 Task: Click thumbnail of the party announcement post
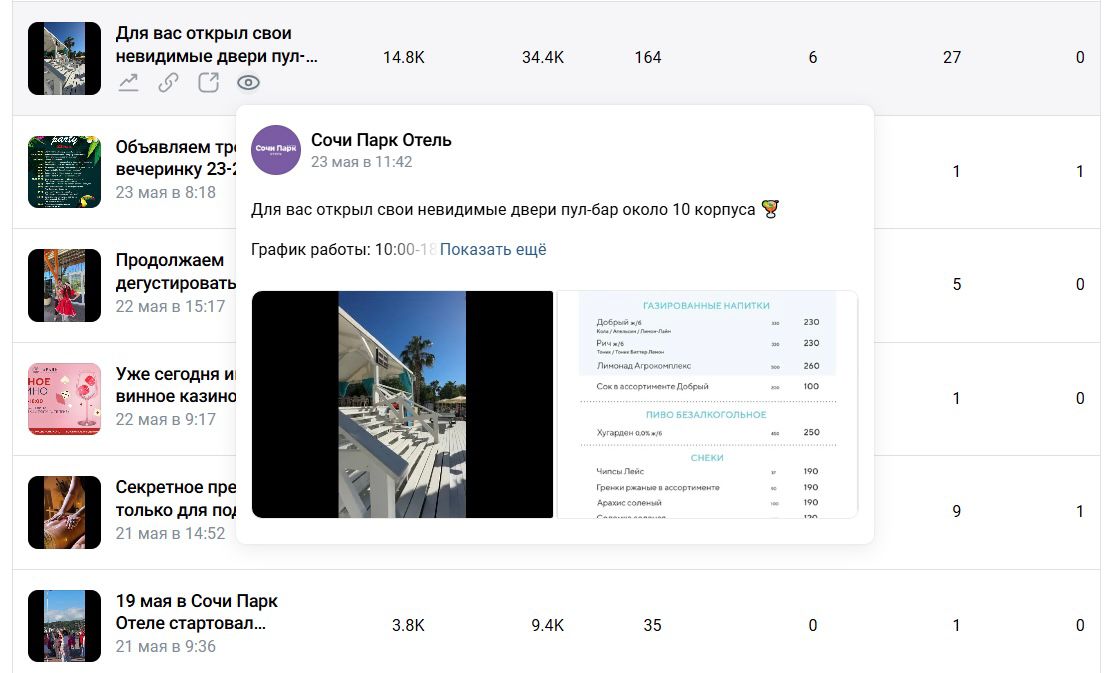tap(65, 172)
